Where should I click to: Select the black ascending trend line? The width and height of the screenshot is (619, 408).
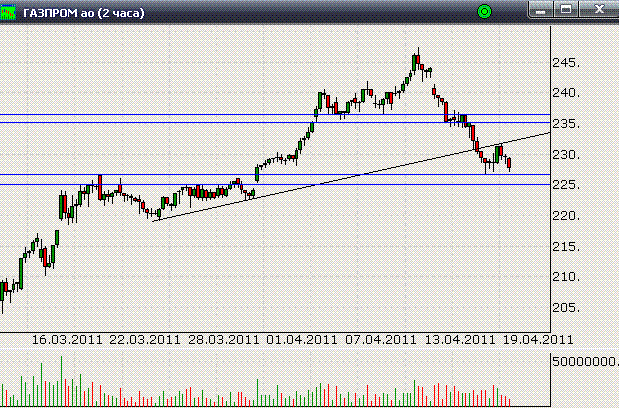click(x=351, y=177)
